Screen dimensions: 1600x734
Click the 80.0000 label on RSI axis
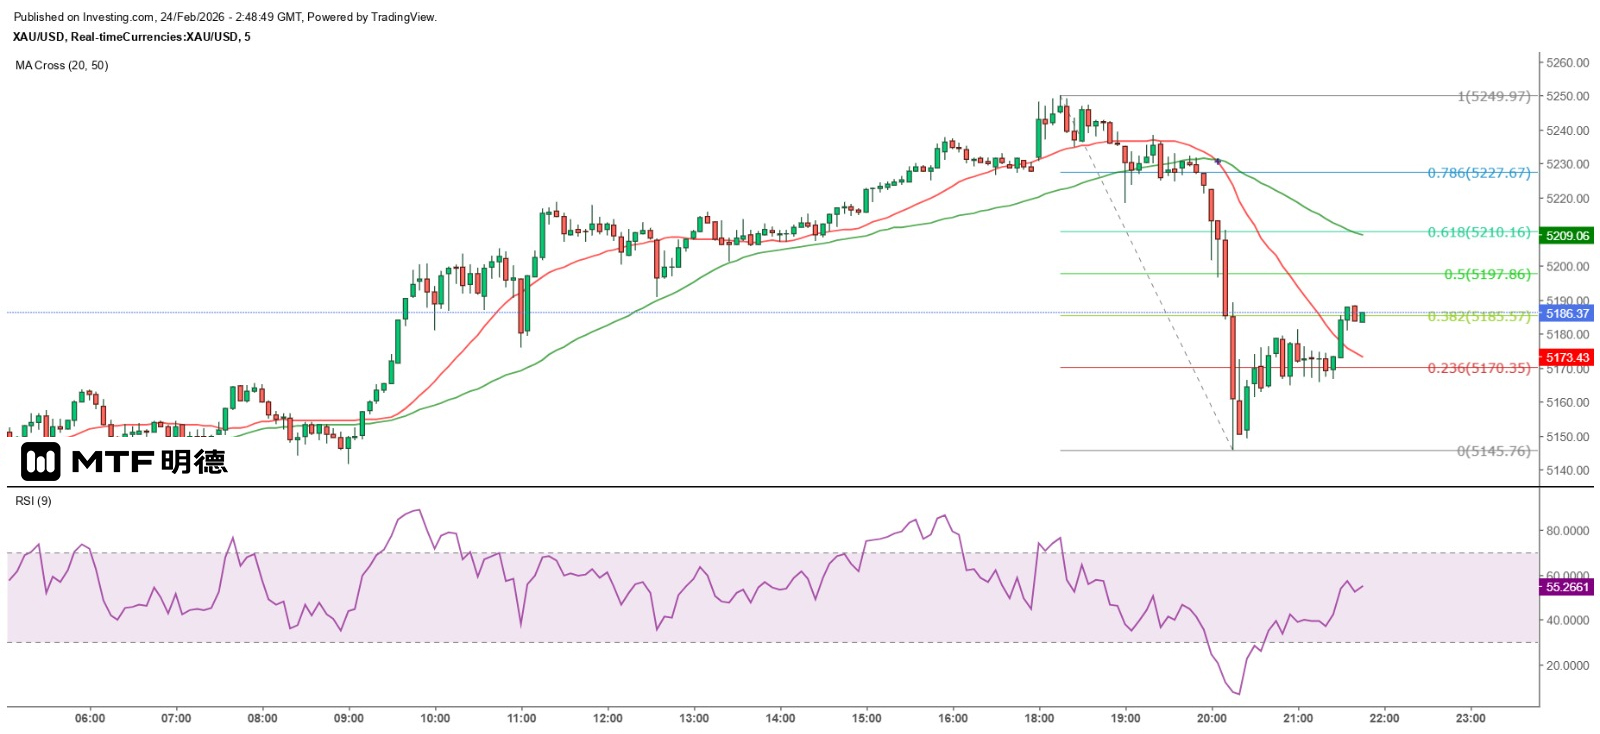pos(1567,531)
